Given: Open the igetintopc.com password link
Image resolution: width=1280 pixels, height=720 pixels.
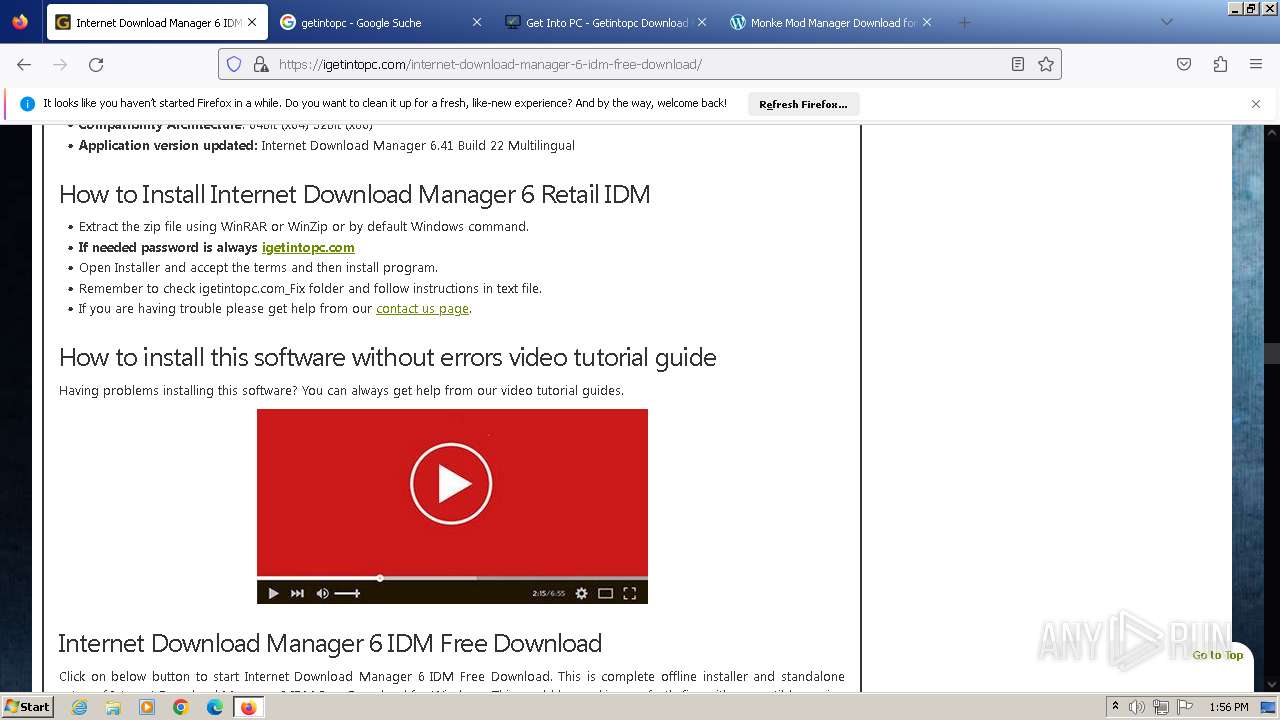Looking at the screenshot, I should 308,247.
